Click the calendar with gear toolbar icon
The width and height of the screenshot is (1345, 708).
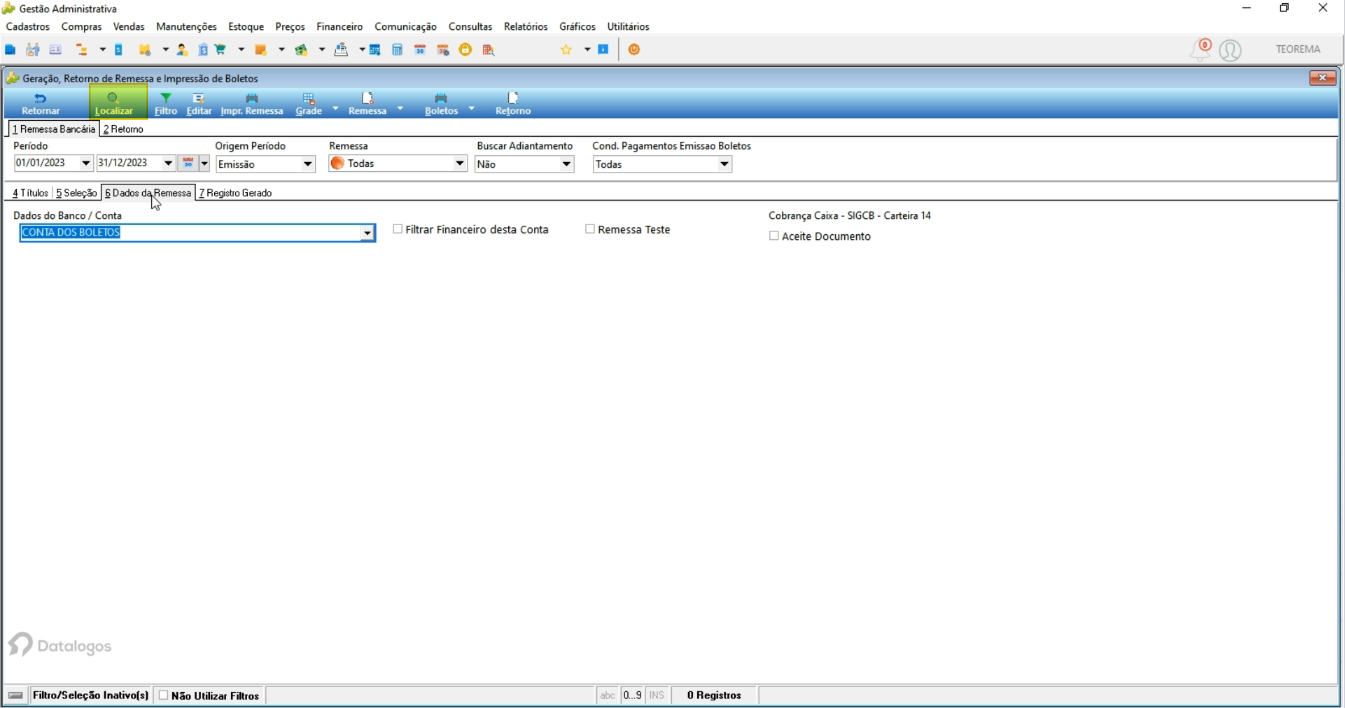click(443, 49)
